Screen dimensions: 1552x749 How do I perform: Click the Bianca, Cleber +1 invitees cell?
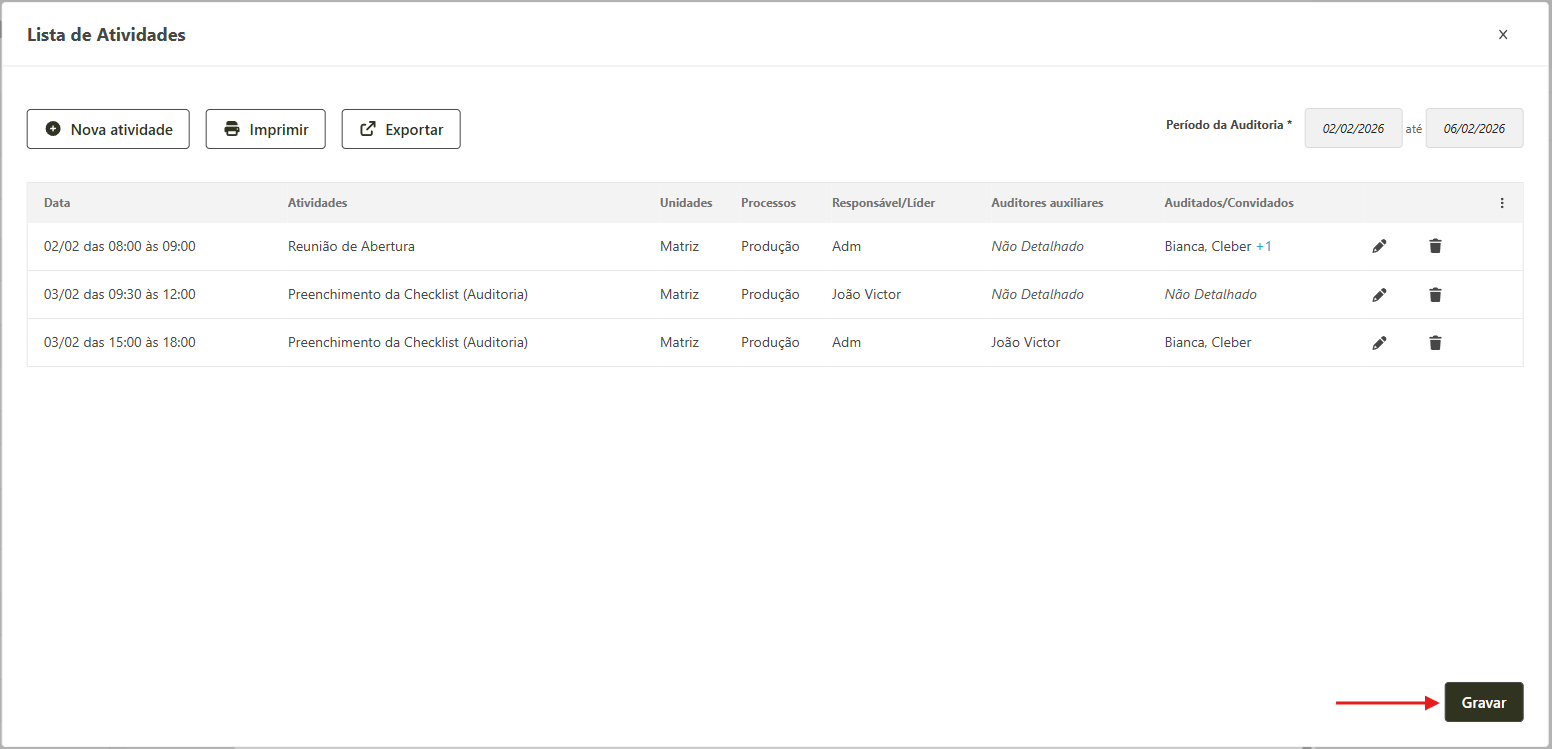[x=1218, y=246]
